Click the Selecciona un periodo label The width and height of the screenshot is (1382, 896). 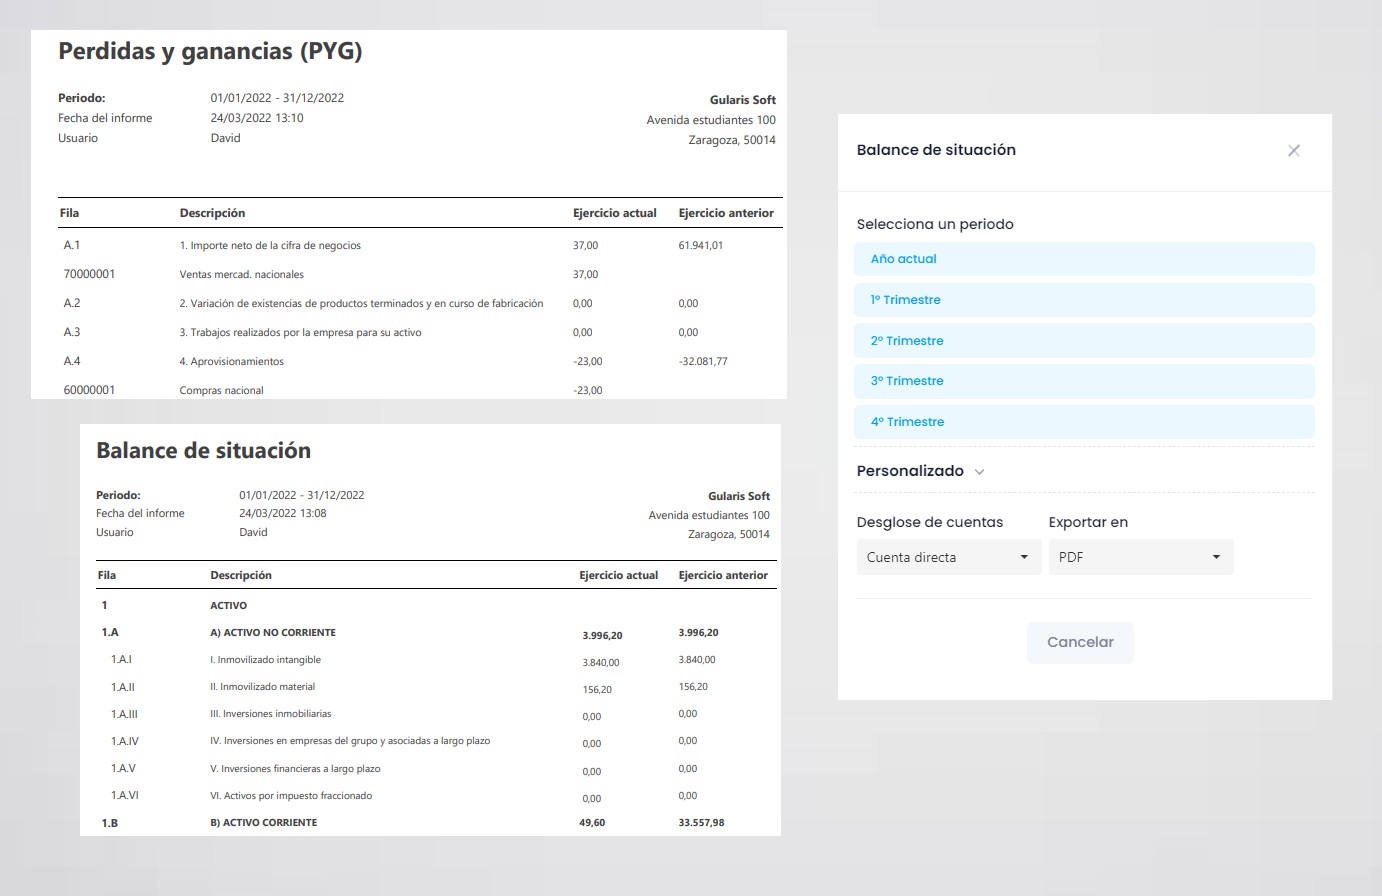coord(935,224)
